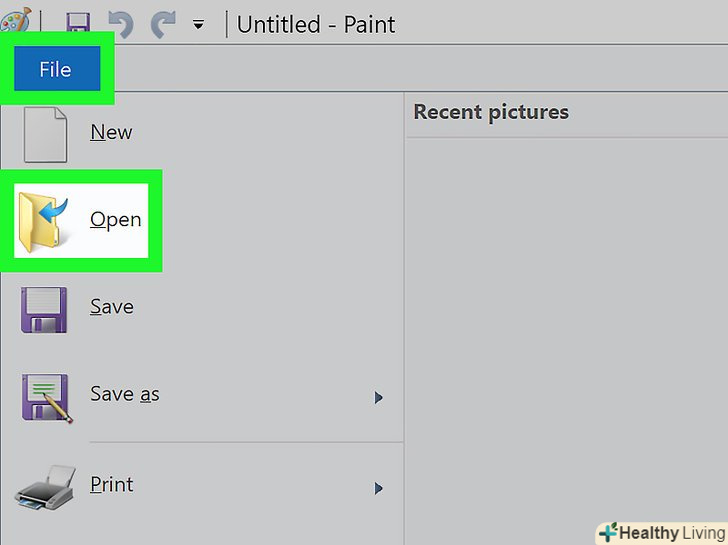Choose the Print menu entry text
This screenshot has width=728, height=545.
click(x=111, y=484)
